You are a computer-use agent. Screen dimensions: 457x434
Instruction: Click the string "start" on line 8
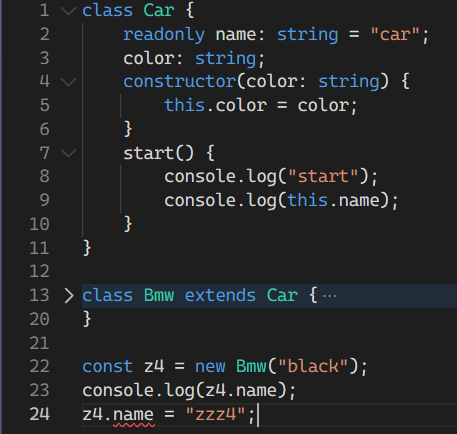pos(323,176)
